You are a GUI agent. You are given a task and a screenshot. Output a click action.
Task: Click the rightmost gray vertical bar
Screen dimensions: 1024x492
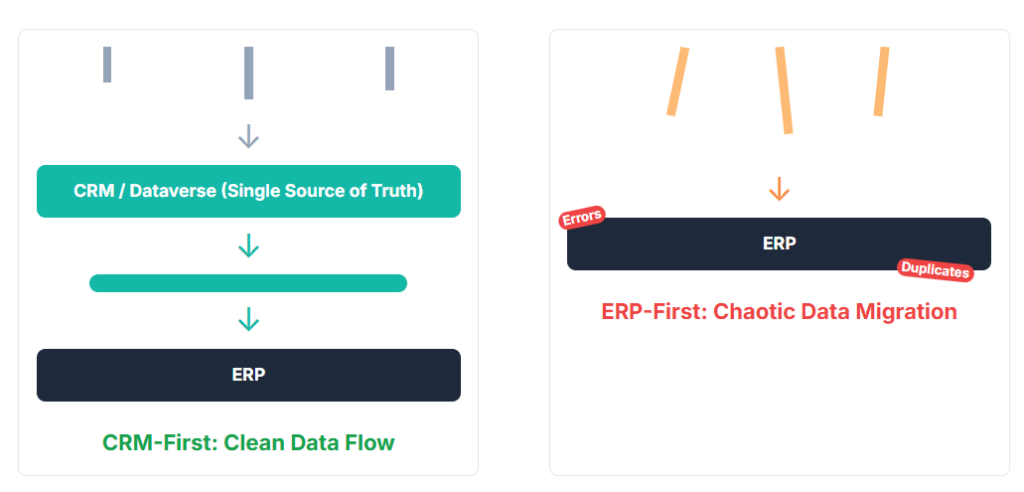[390, 68]
